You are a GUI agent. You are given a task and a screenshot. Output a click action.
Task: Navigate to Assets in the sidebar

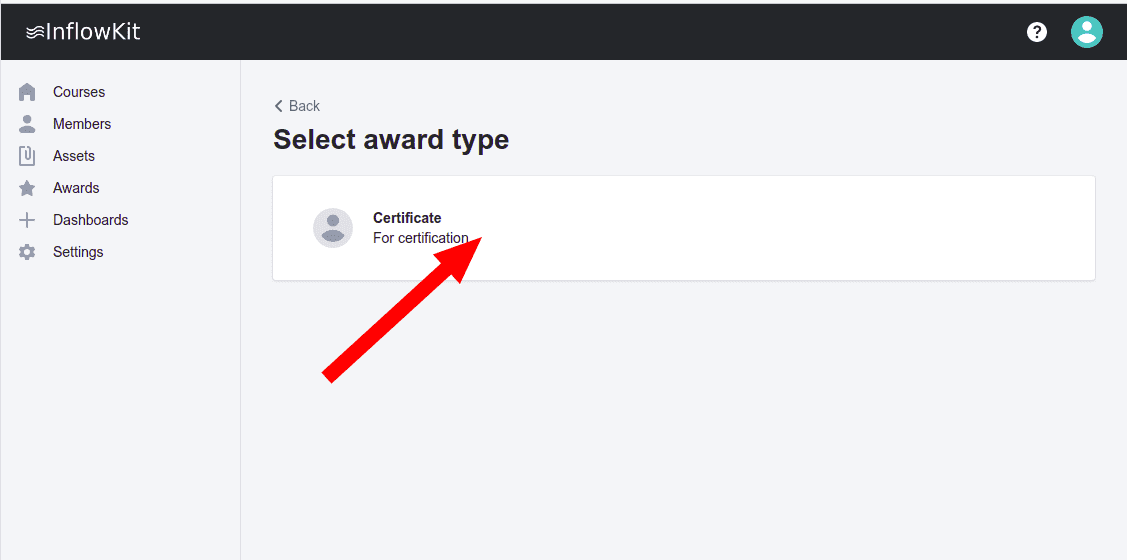[x=74, y=156]
